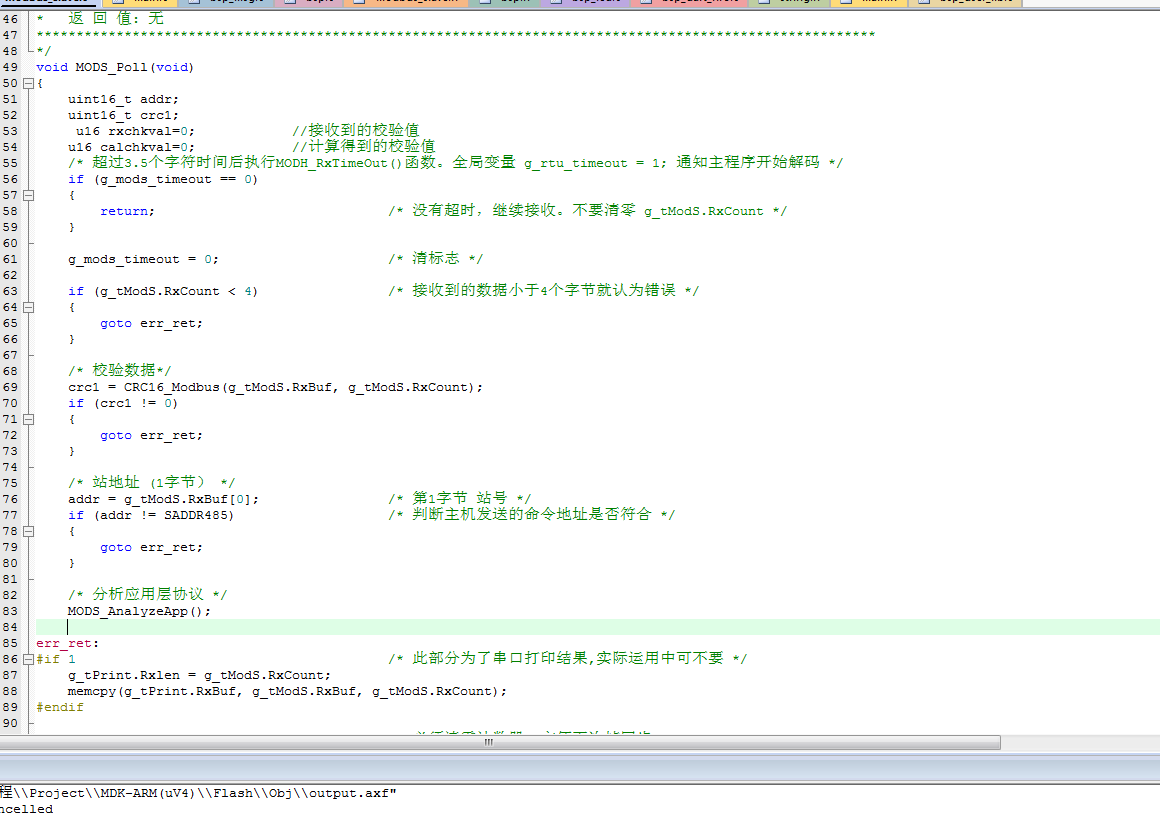Click on 'u16 calchkval=0;' statement
The image size is (1160, 815).
(131, 147)
